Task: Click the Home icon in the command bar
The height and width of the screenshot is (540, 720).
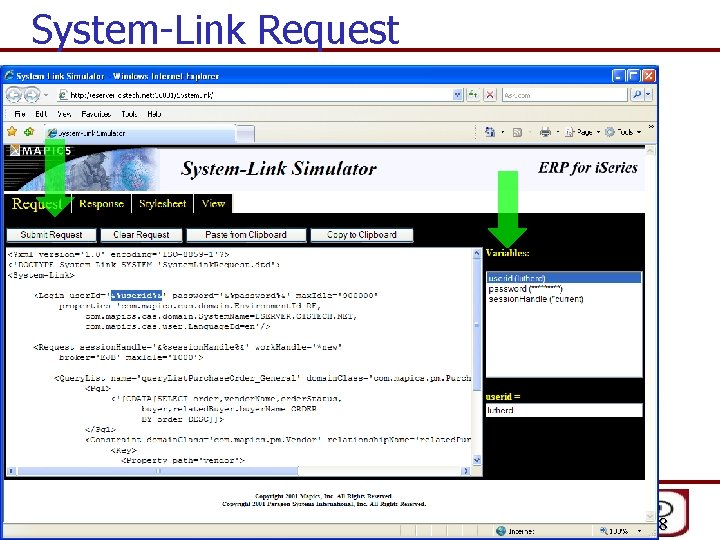Action: tap(490, 132)
